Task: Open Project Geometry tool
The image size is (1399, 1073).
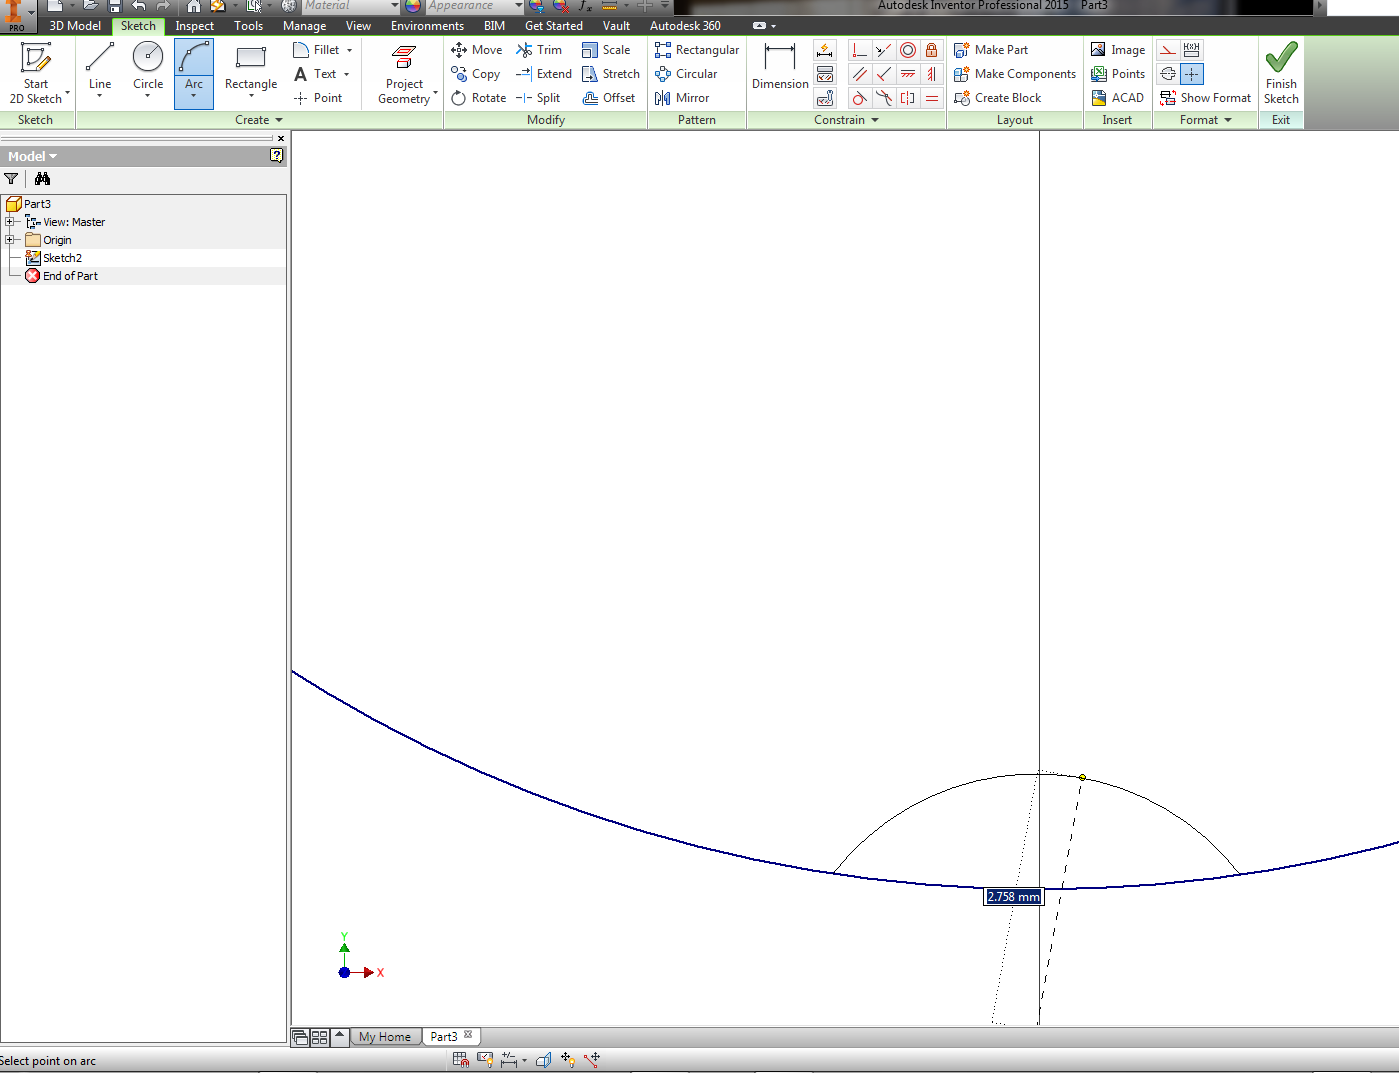Action: [404, 73]
